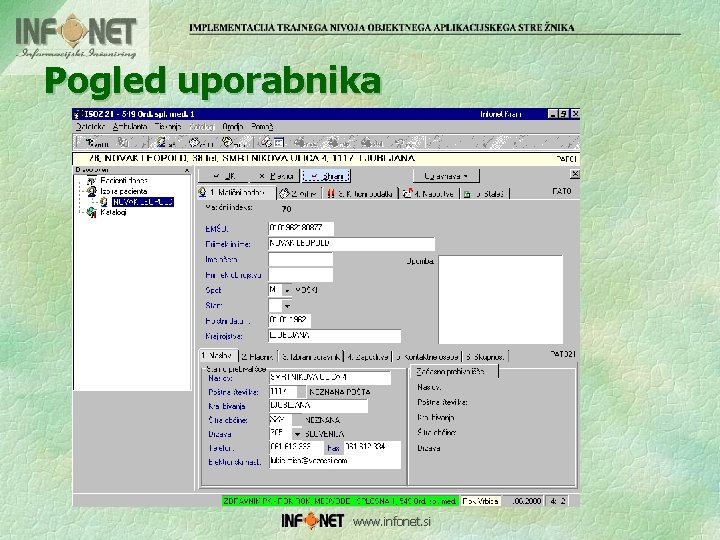Image resolution: width=720 pixels, height=540 pixels.
Task: Select NOVAK LEOPOLD tree node
Action: [143, 202]
